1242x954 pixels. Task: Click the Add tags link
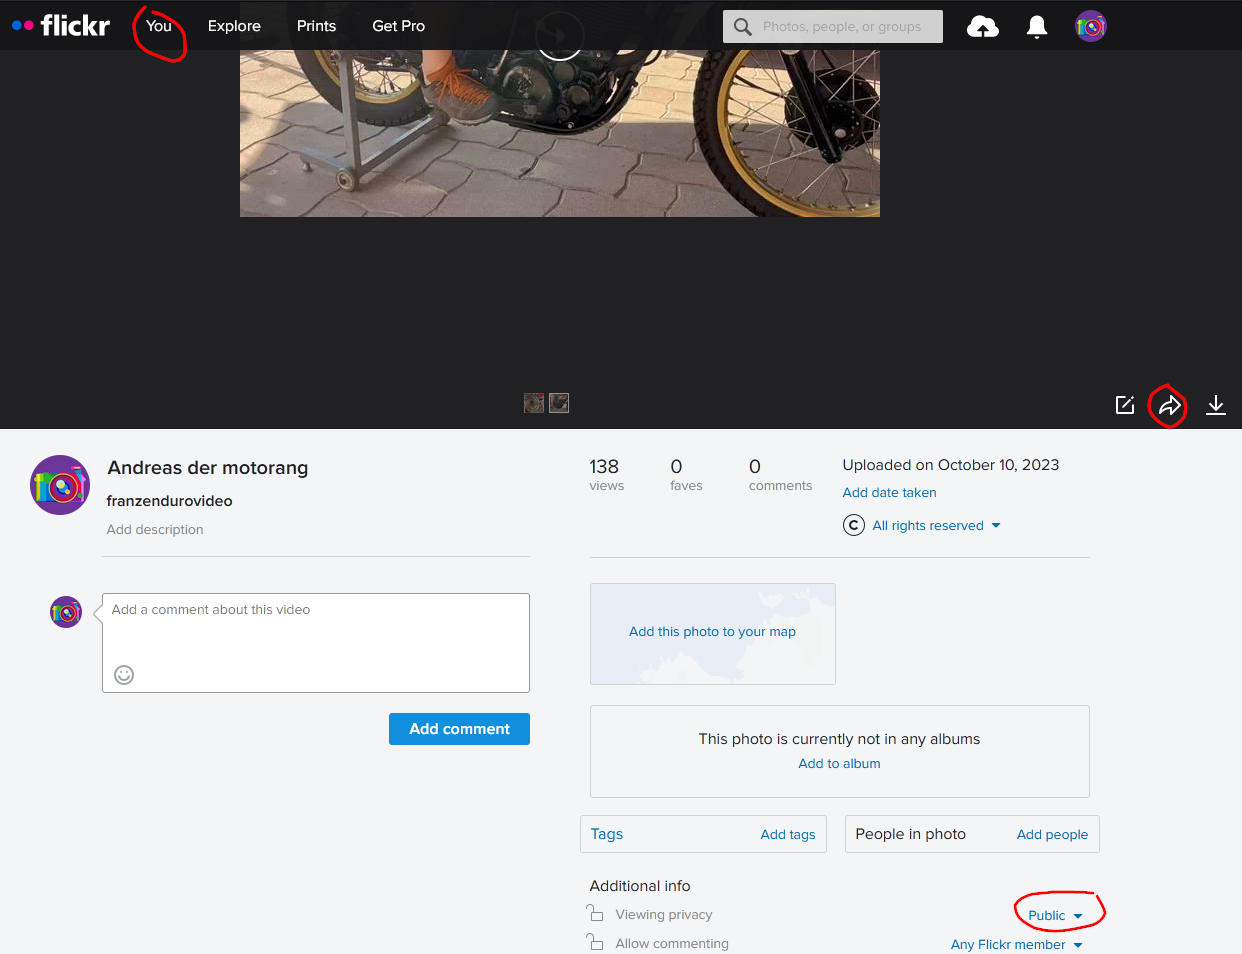[787, 835]
